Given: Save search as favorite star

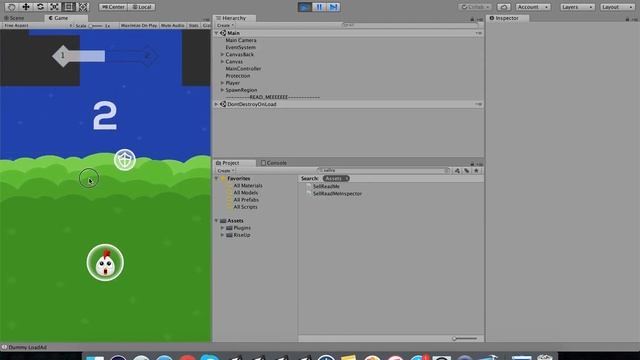Looking at the screenshot, I should click(476, 171).
